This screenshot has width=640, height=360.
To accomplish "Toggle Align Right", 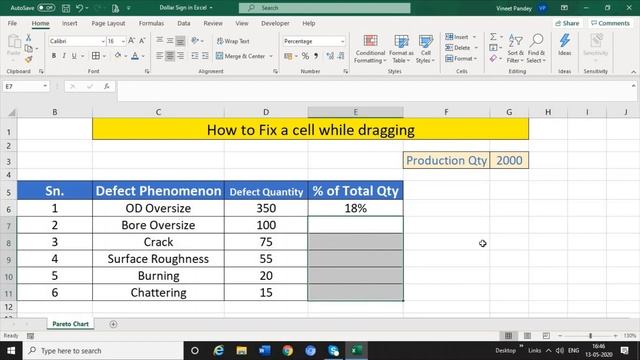I will [180, 56].
